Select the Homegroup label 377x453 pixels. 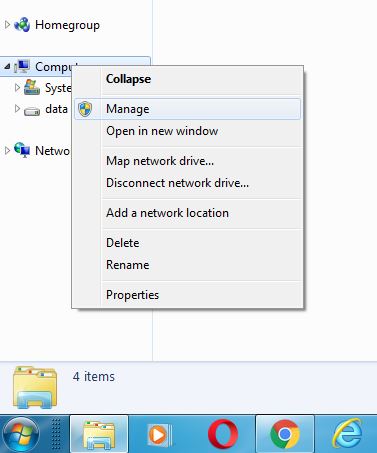click(x=67, y=25)
